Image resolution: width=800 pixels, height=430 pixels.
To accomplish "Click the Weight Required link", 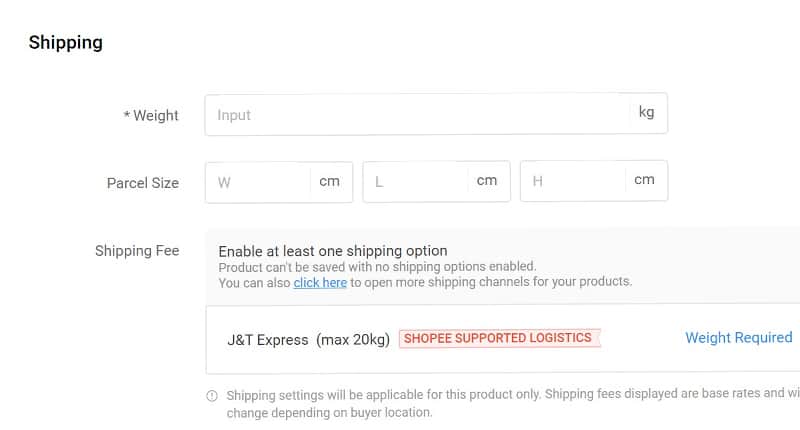I will 738,338.
